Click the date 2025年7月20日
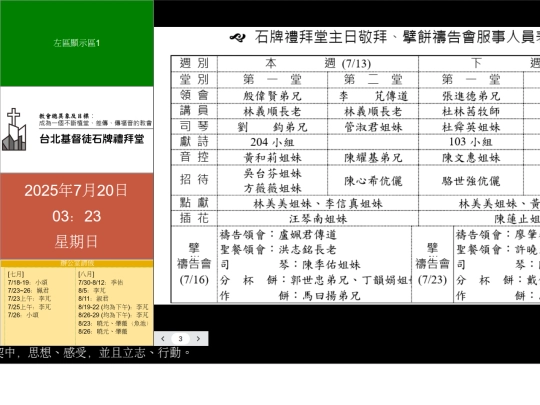 (x=76, y=190)
